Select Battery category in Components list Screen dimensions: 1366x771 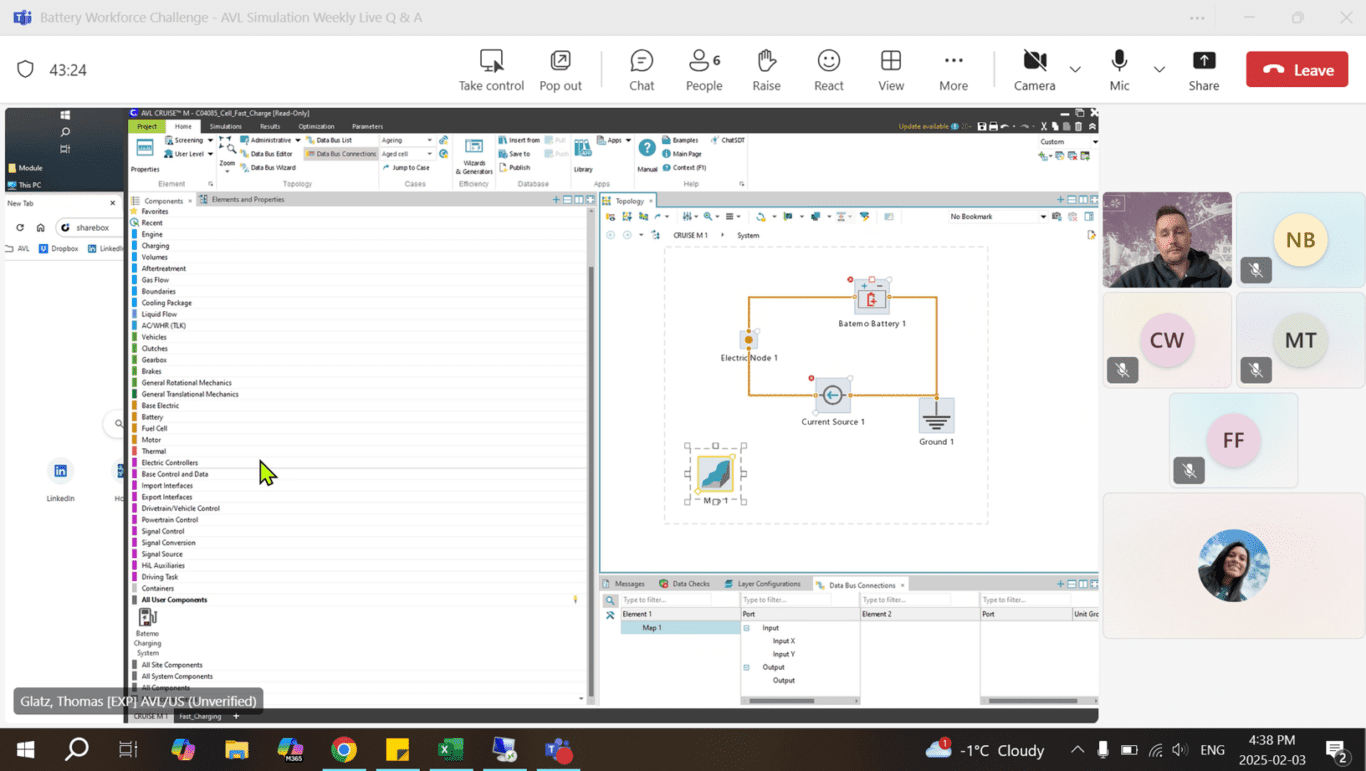[x=152, y=417]
